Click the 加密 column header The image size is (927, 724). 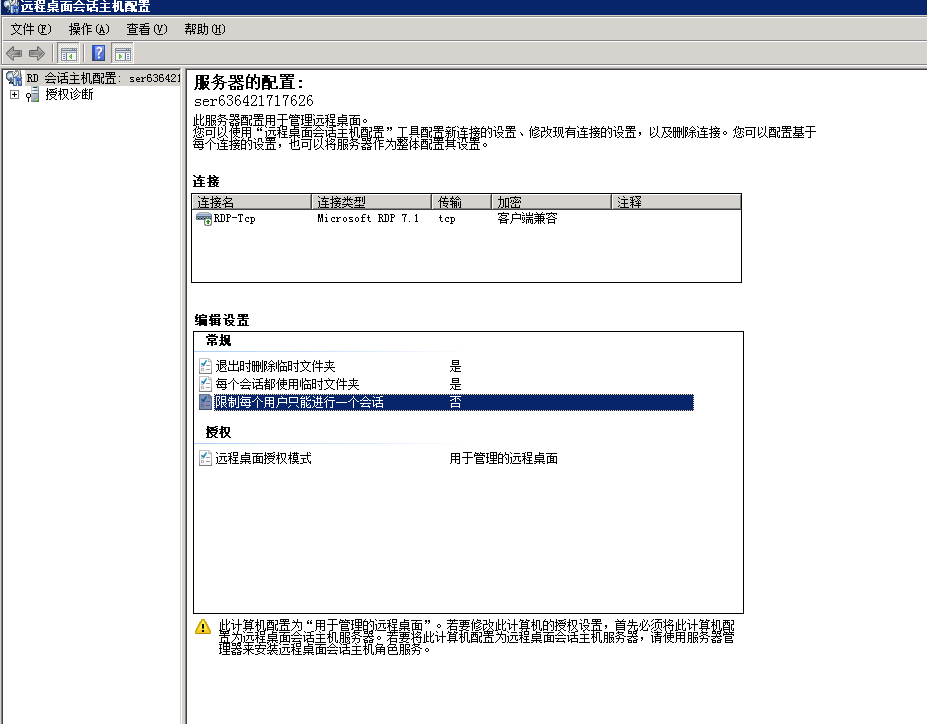click(x=551, y=202)
